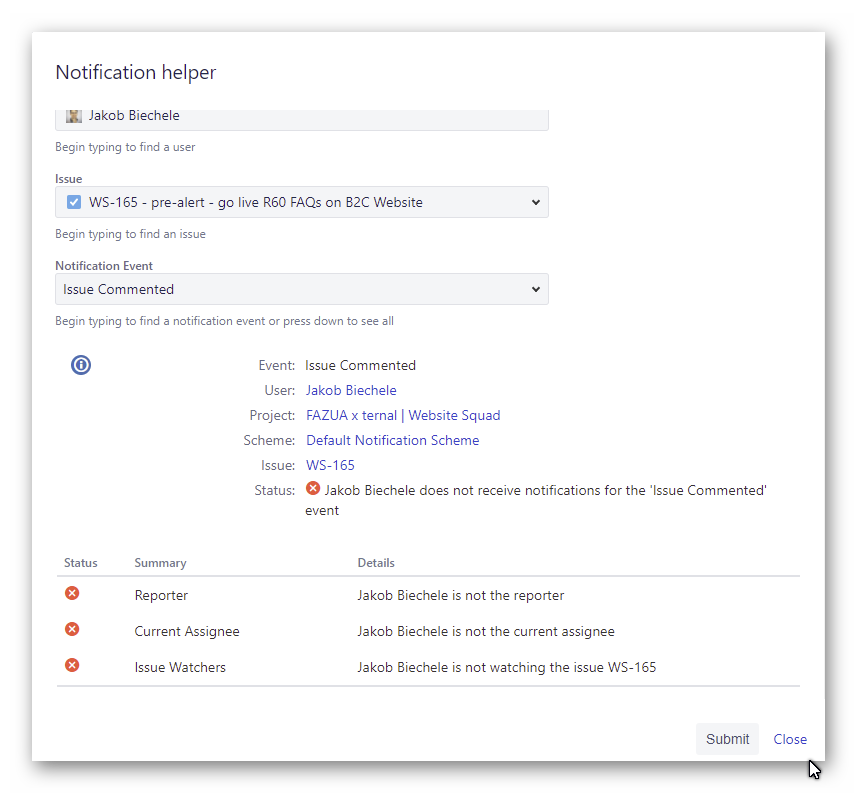Click the 'Status' column header in table
The width and height of the screenshot is (857, 796).
pyautogui.click(x=80, y=563)
